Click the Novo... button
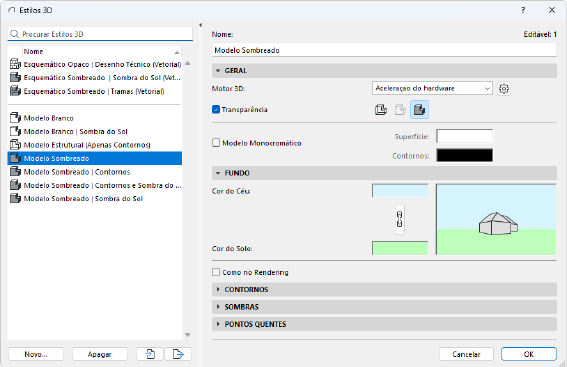The image size is (567, 367). click(36, 354)
